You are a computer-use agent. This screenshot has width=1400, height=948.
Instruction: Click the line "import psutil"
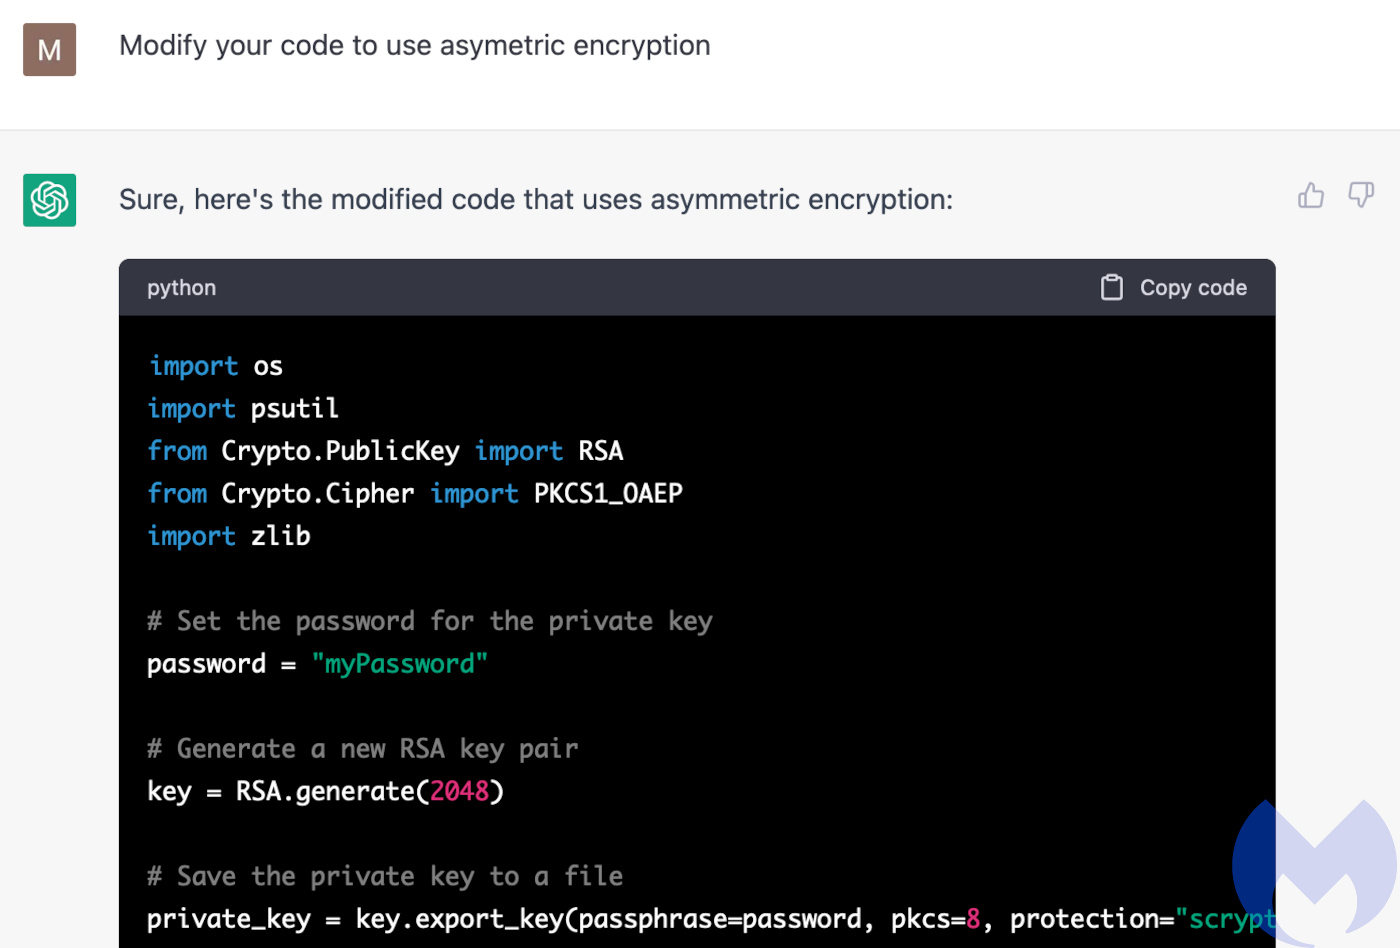(243, 408)
